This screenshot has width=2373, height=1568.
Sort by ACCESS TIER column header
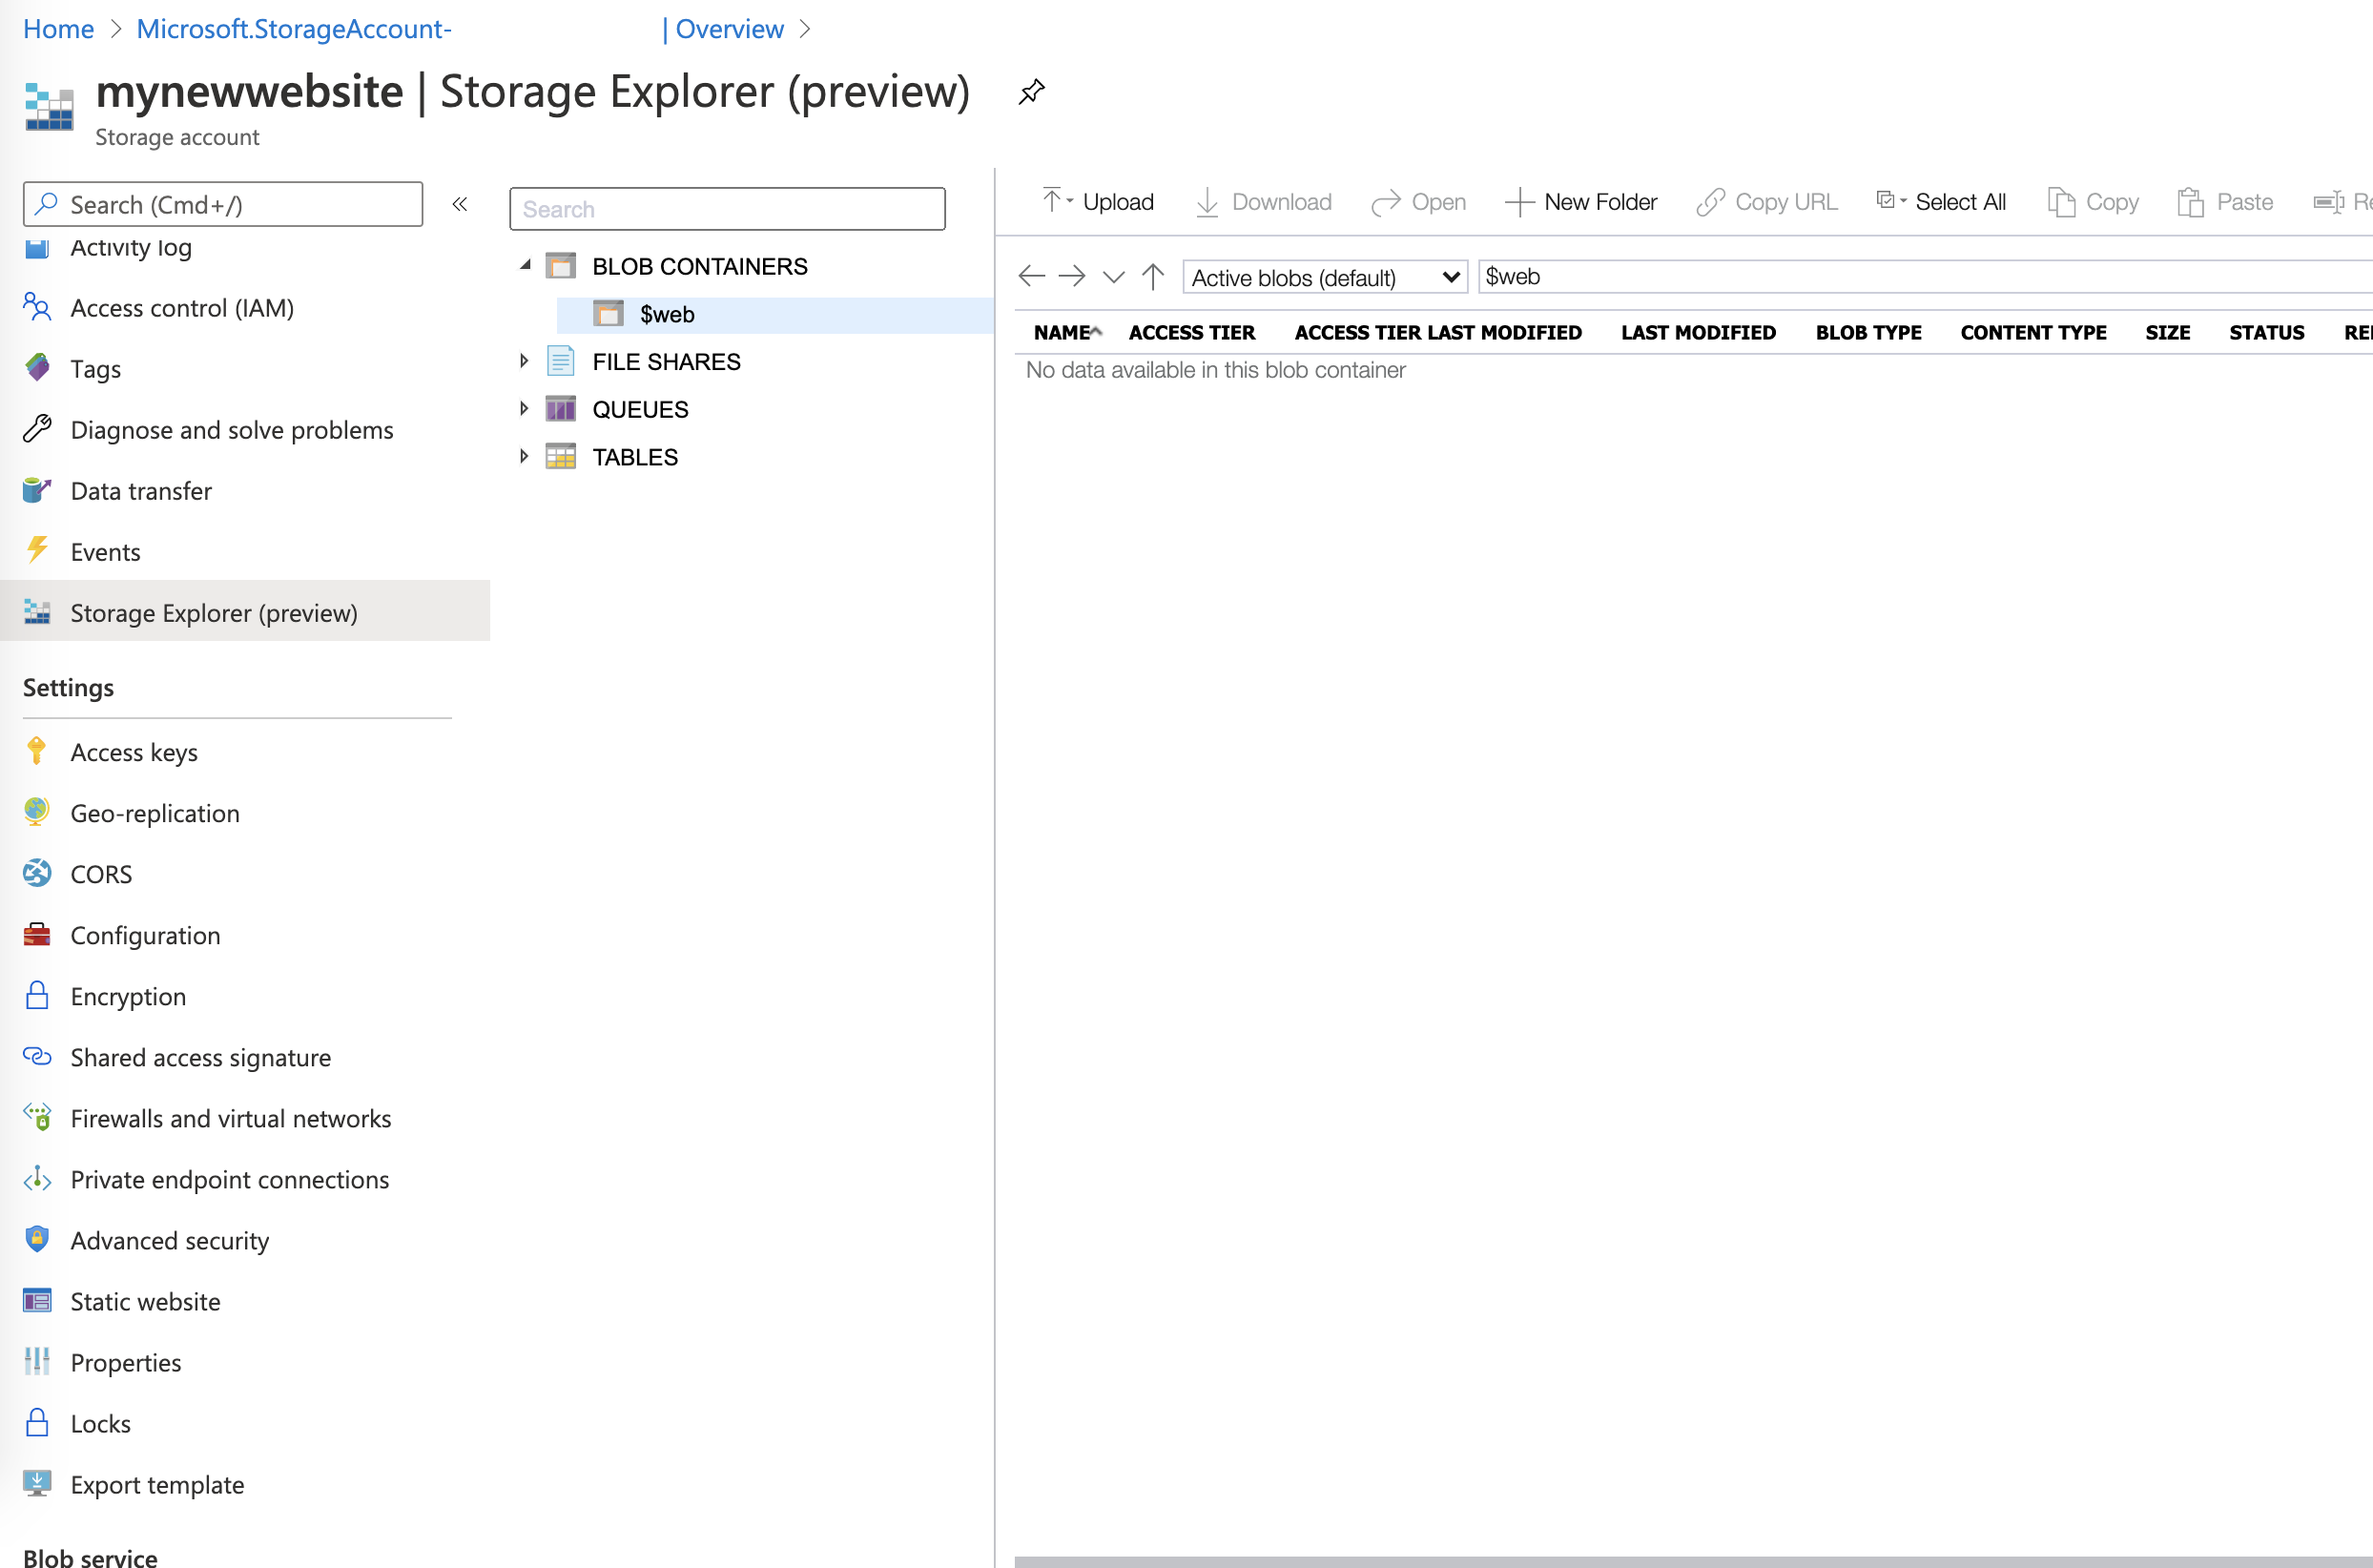1191,332
